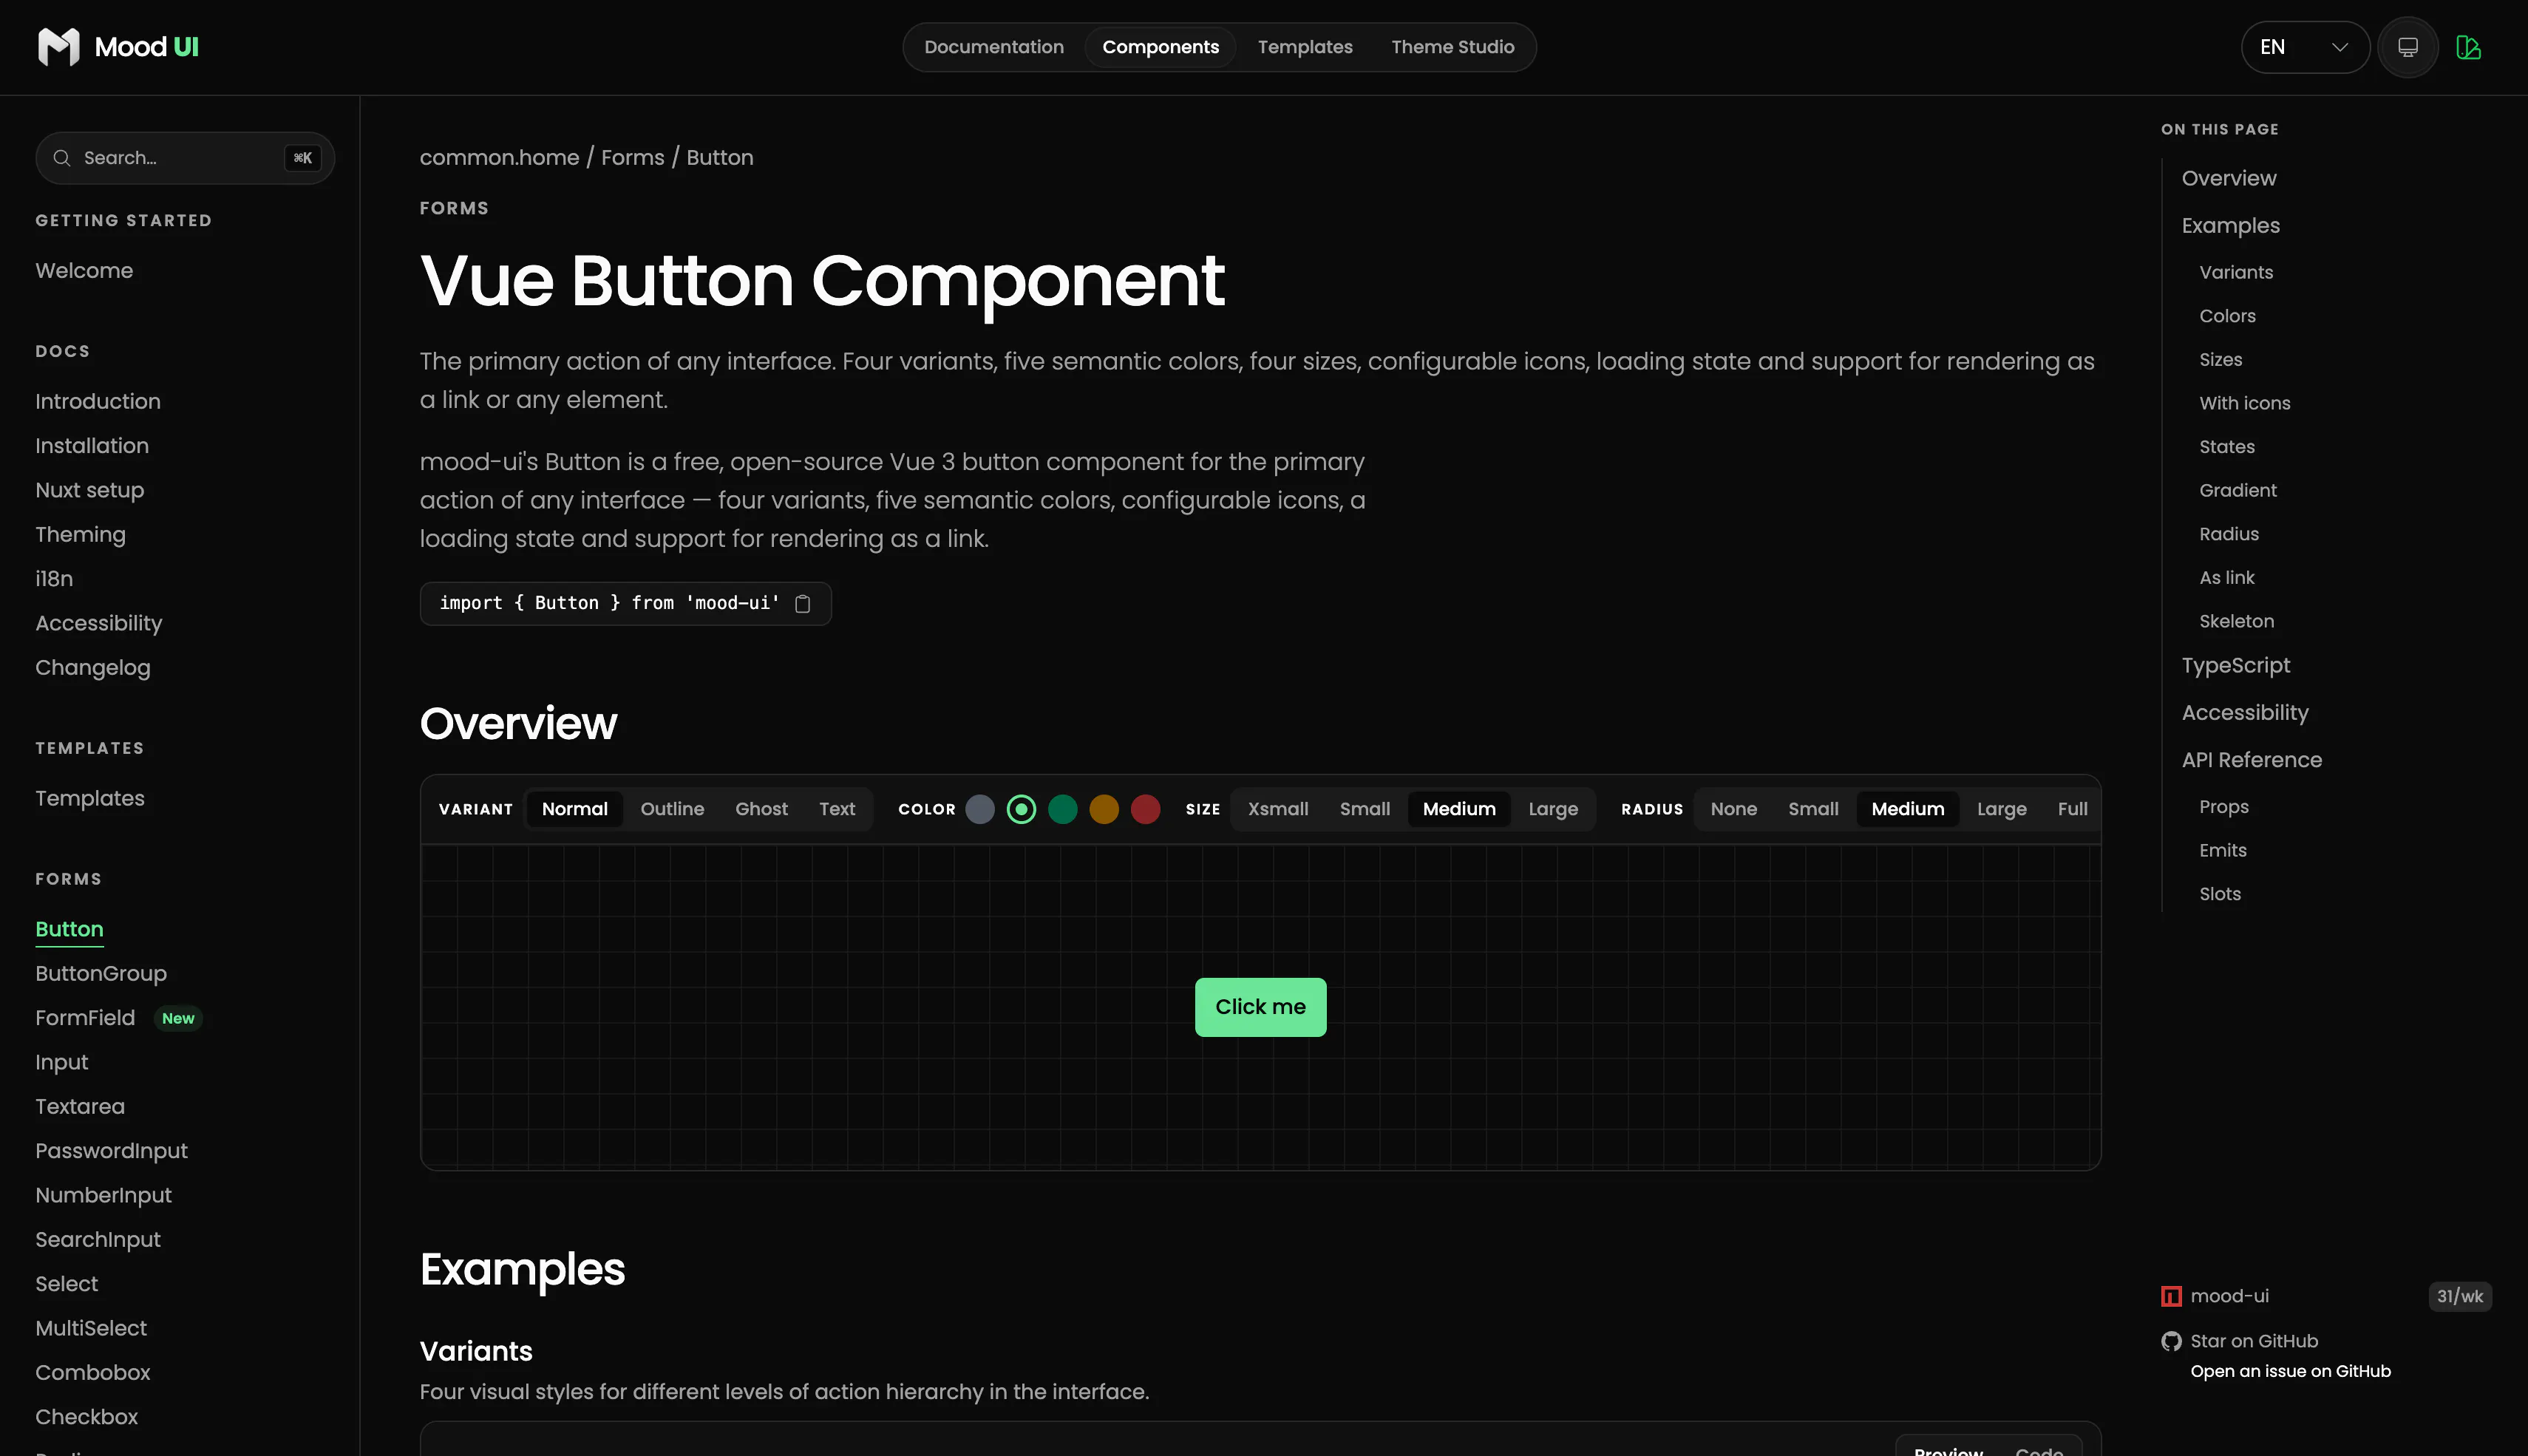Open the PasswordInput component page
The image size is (2528, 1456).
[112, 1151]
